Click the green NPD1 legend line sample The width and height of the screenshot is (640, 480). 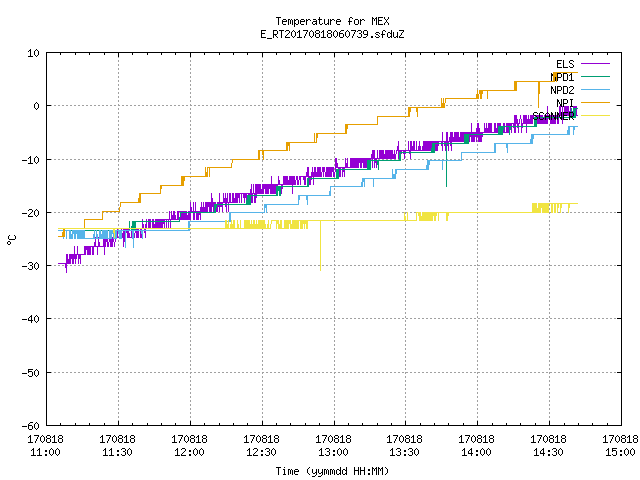point(595,76)
